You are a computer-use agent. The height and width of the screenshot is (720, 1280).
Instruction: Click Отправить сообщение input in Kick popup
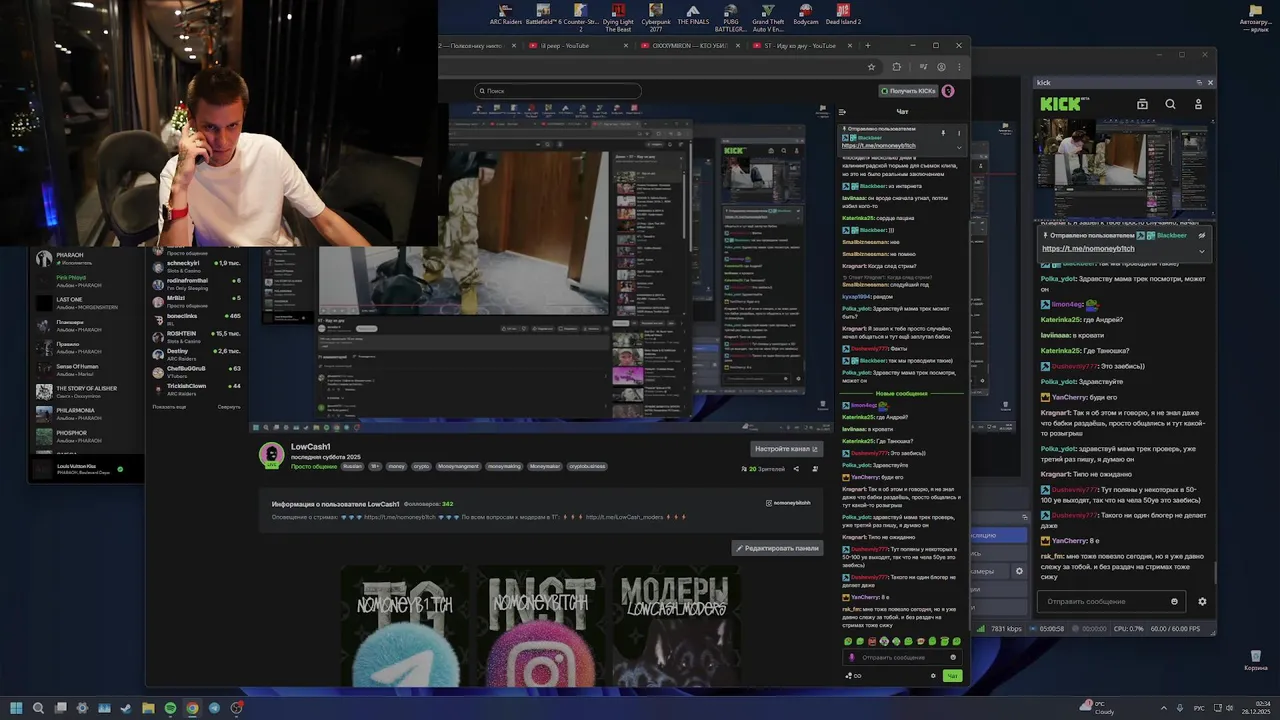tap(1109, 602)
